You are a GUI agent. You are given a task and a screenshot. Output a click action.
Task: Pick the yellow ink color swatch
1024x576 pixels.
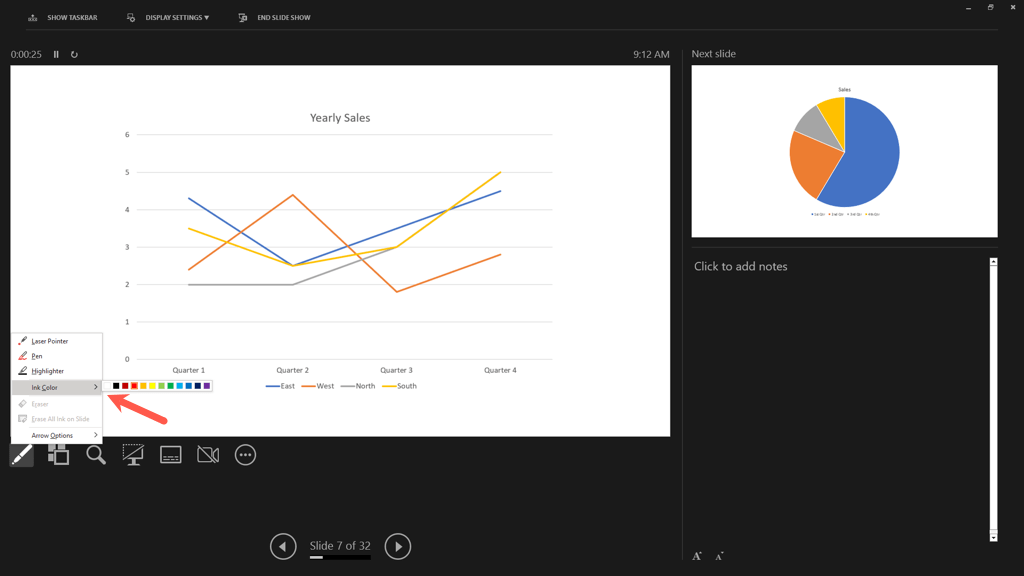coord(152,386)
